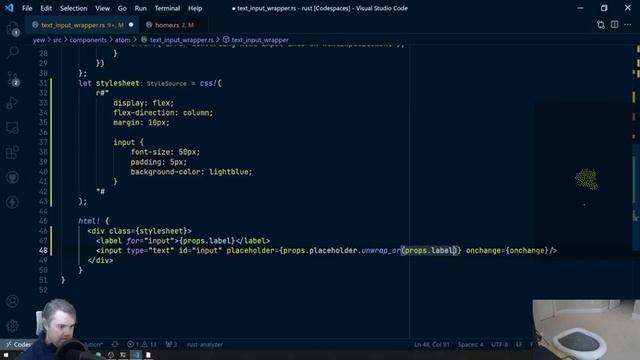Open the Run and Debug view

coord(13,102)
